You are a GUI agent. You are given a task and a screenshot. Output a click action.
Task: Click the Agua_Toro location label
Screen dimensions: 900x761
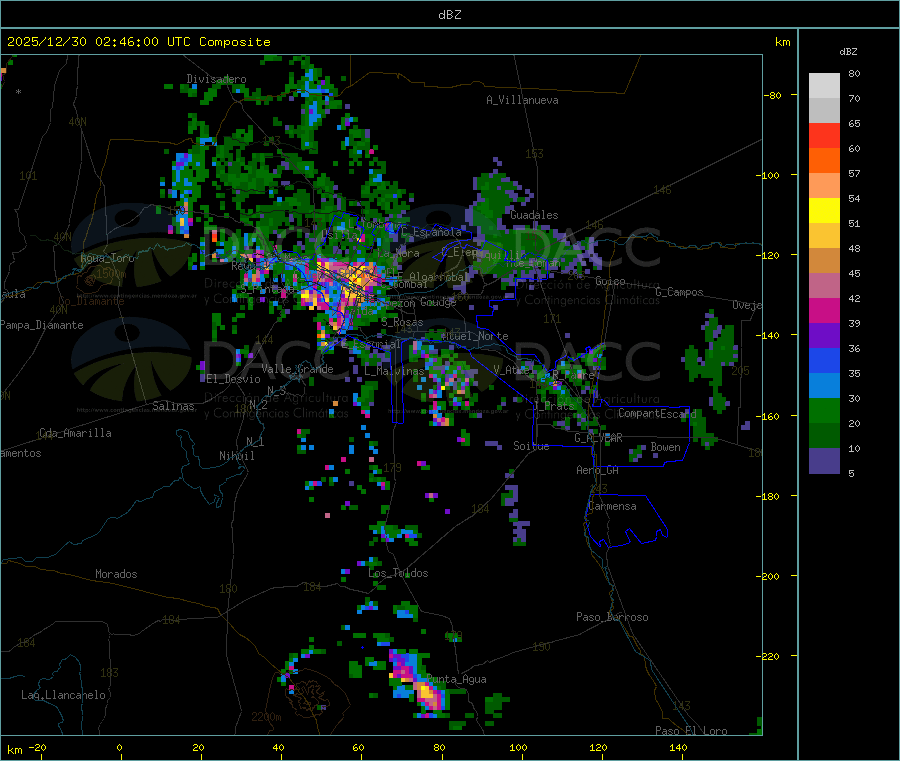(107, 258)
